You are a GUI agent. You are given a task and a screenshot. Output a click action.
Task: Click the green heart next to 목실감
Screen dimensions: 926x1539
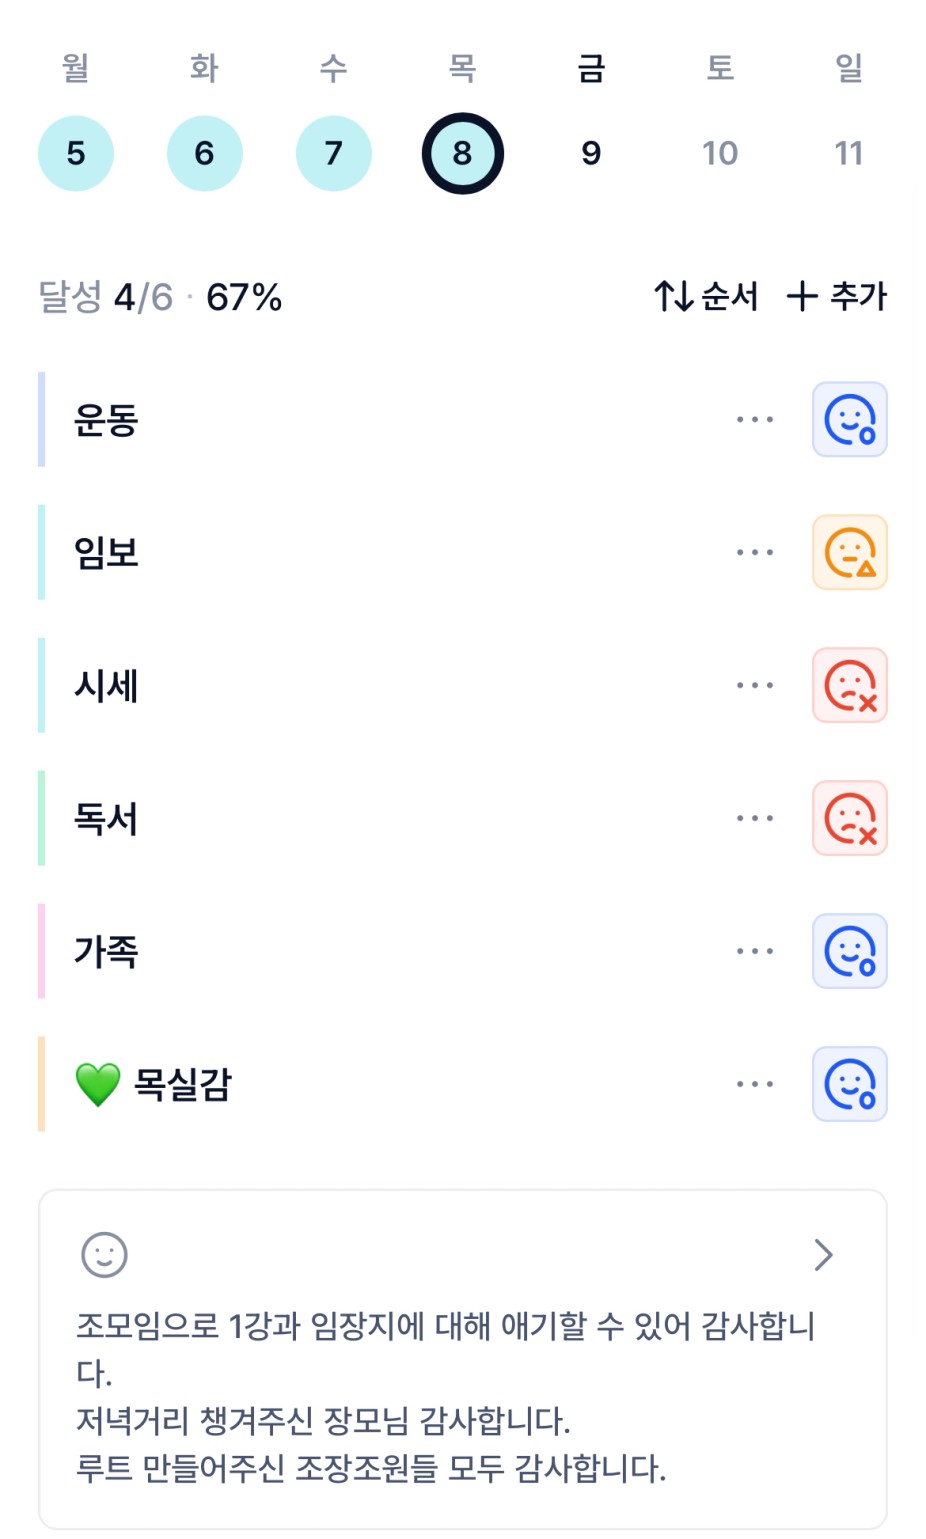[x=98, y=1084]
